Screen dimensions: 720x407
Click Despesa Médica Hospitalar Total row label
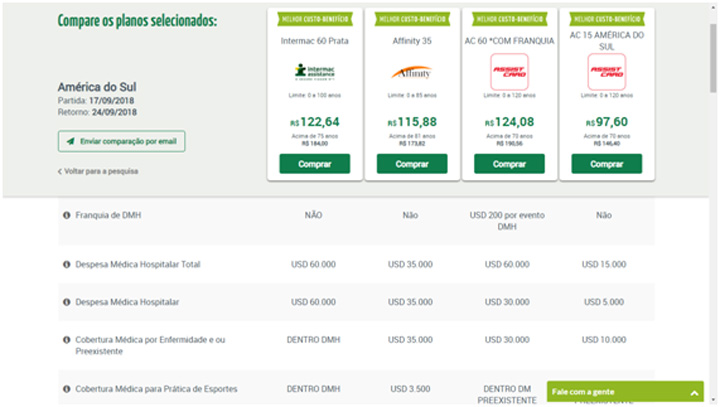[x=138, y=264]
